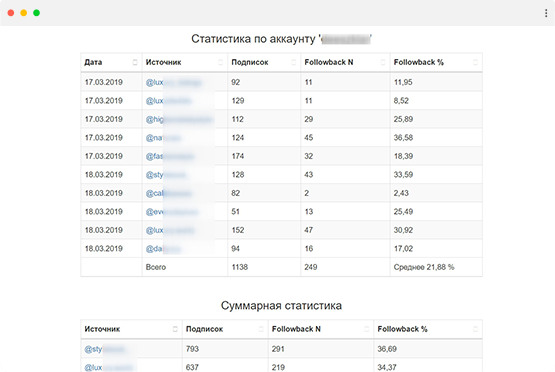Screen dimensions: 555x372
Task: Sort account table by Источник sort icon
Action: click(x=221, y=62)
